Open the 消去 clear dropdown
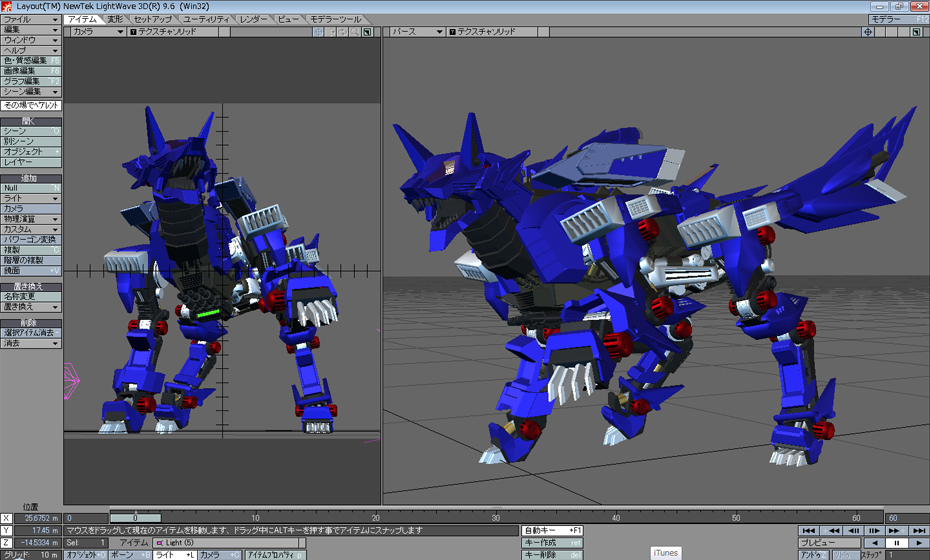Image resolution: width=930 pixels, height=560 pixels. (x=31, y=343)
